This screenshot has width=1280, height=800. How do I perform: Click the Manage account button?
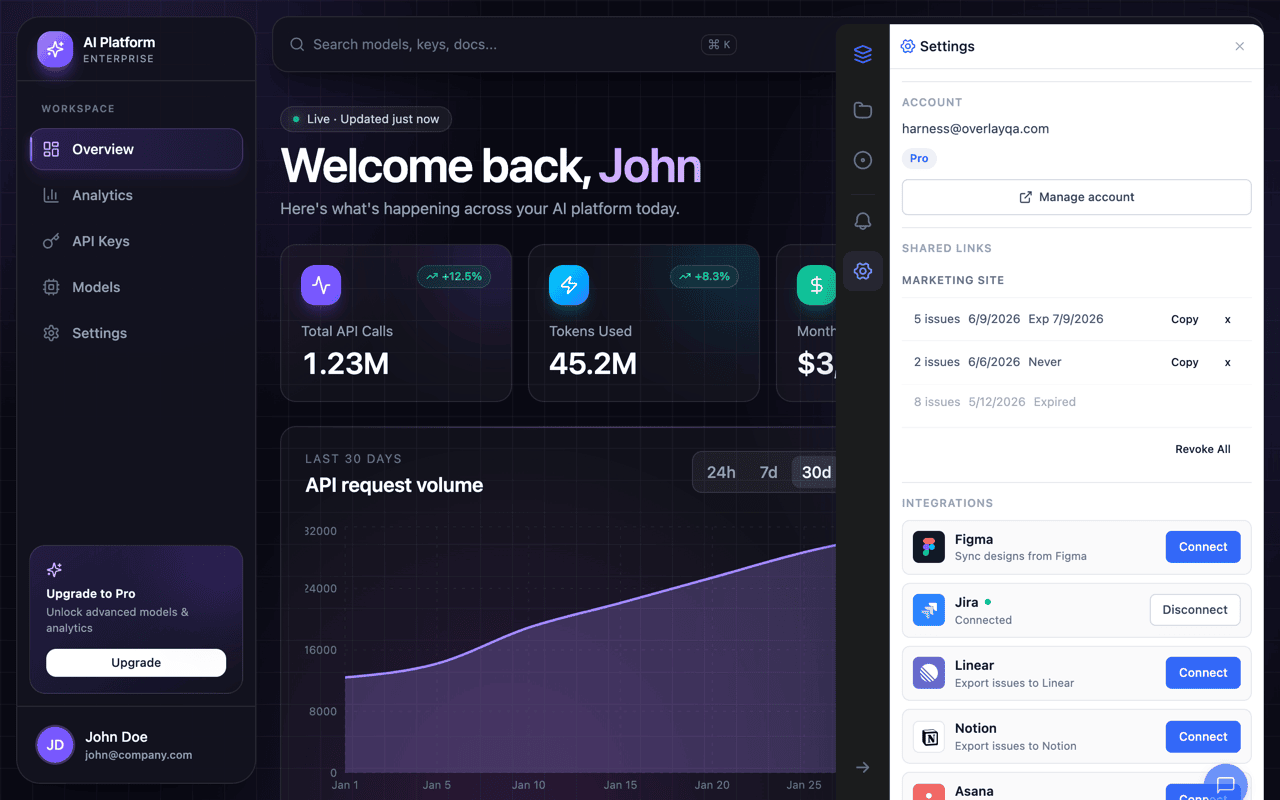(1076, 197)
